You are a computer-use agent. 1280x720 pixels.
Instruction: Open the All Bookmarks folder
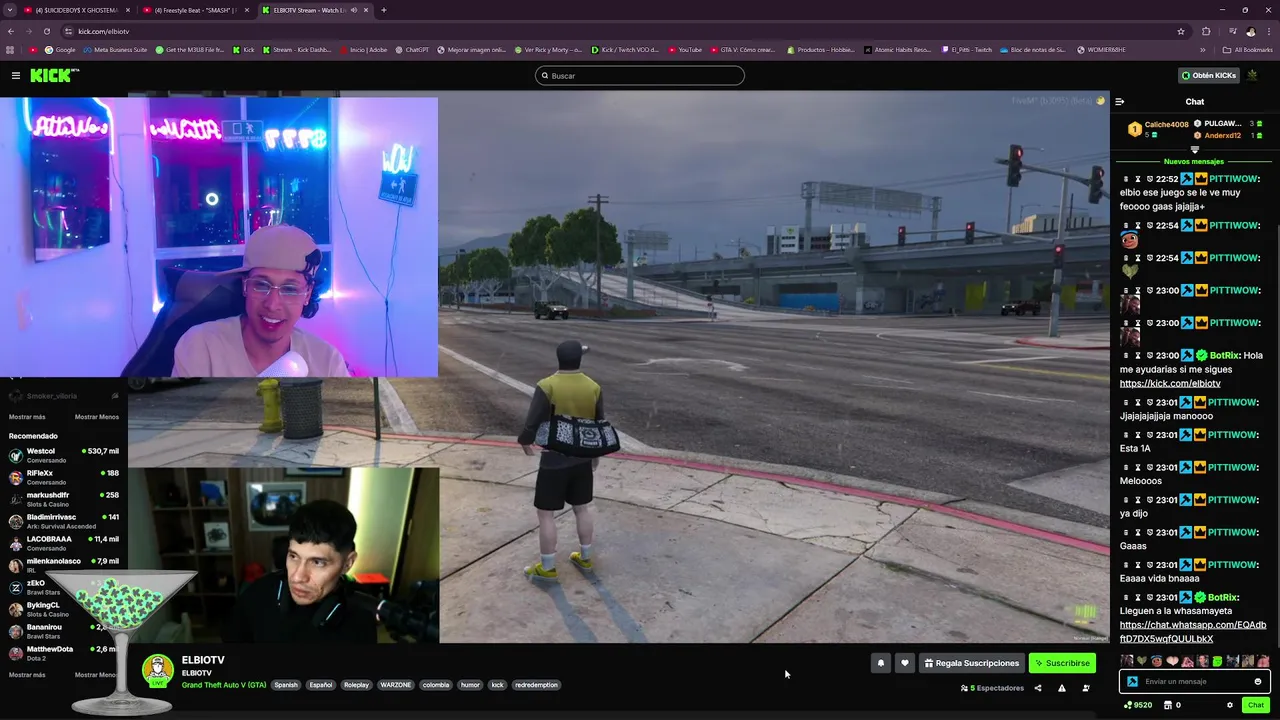tap(1248, 50)
